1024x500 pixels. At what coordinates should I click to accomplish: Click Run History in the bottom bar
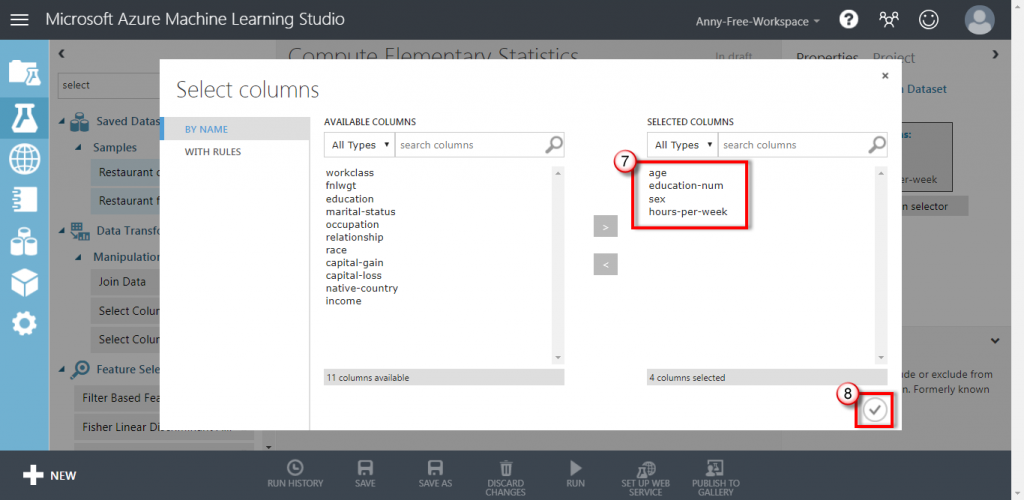[x=295, y=475]
